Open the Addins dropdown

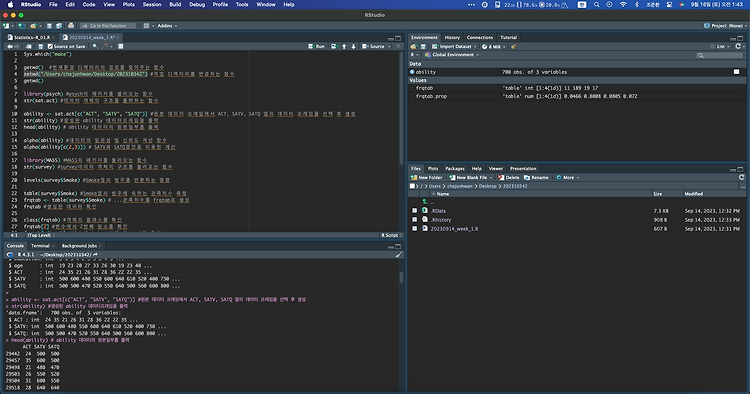pos(167,26)
